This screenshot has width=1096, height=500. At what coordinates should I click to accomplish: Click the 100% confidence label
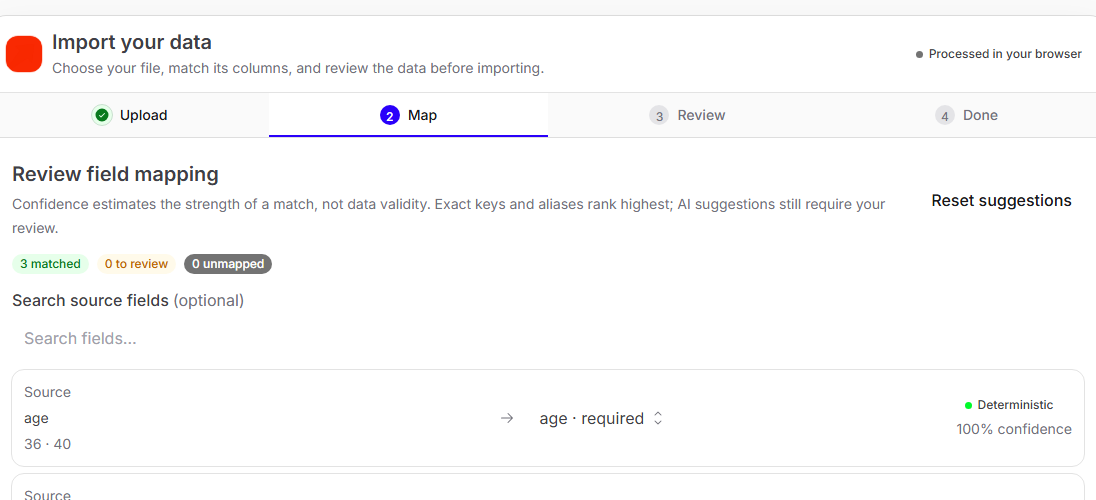pyautogui.click(x=1014, y=429)
